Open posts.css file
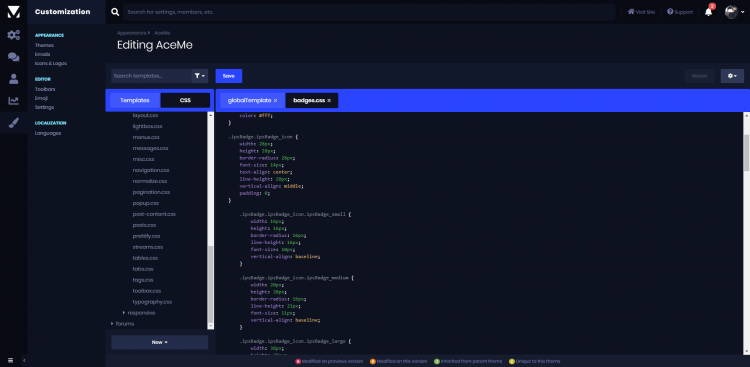The image size is (750, 367). [x=144, y=225]
